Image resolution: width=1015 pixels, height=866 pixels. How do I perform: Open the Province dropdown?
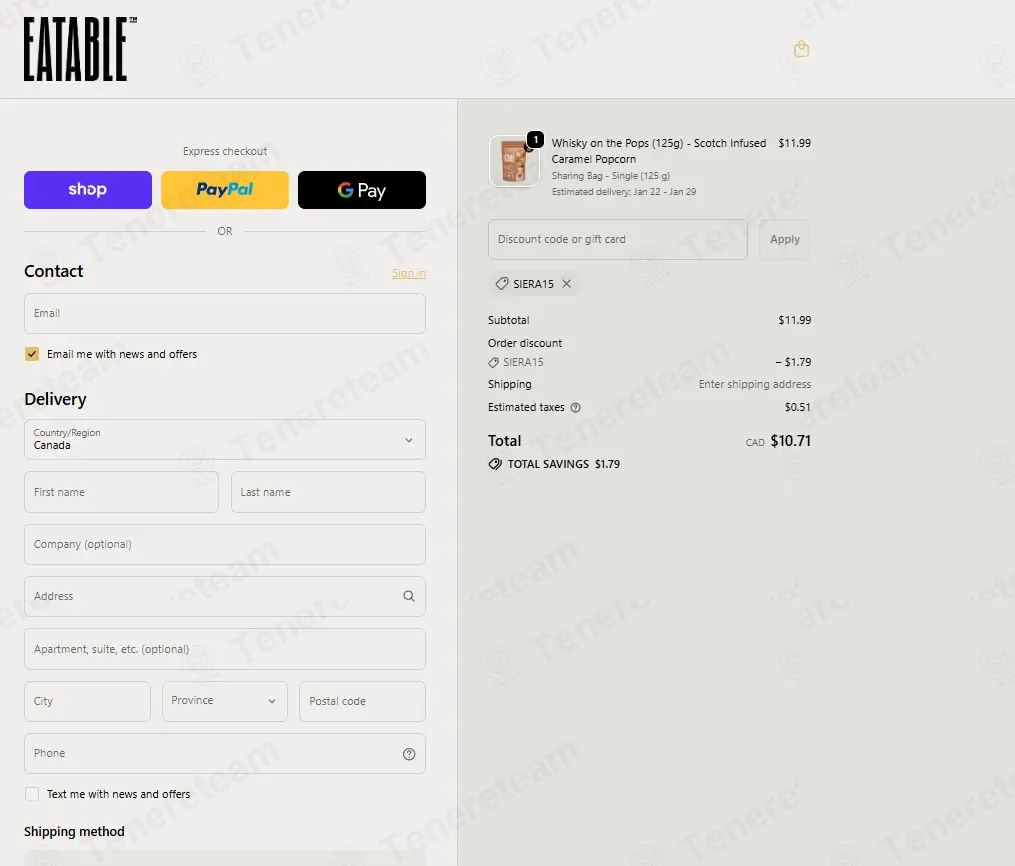pyautogui.click(x=225, y=701)
